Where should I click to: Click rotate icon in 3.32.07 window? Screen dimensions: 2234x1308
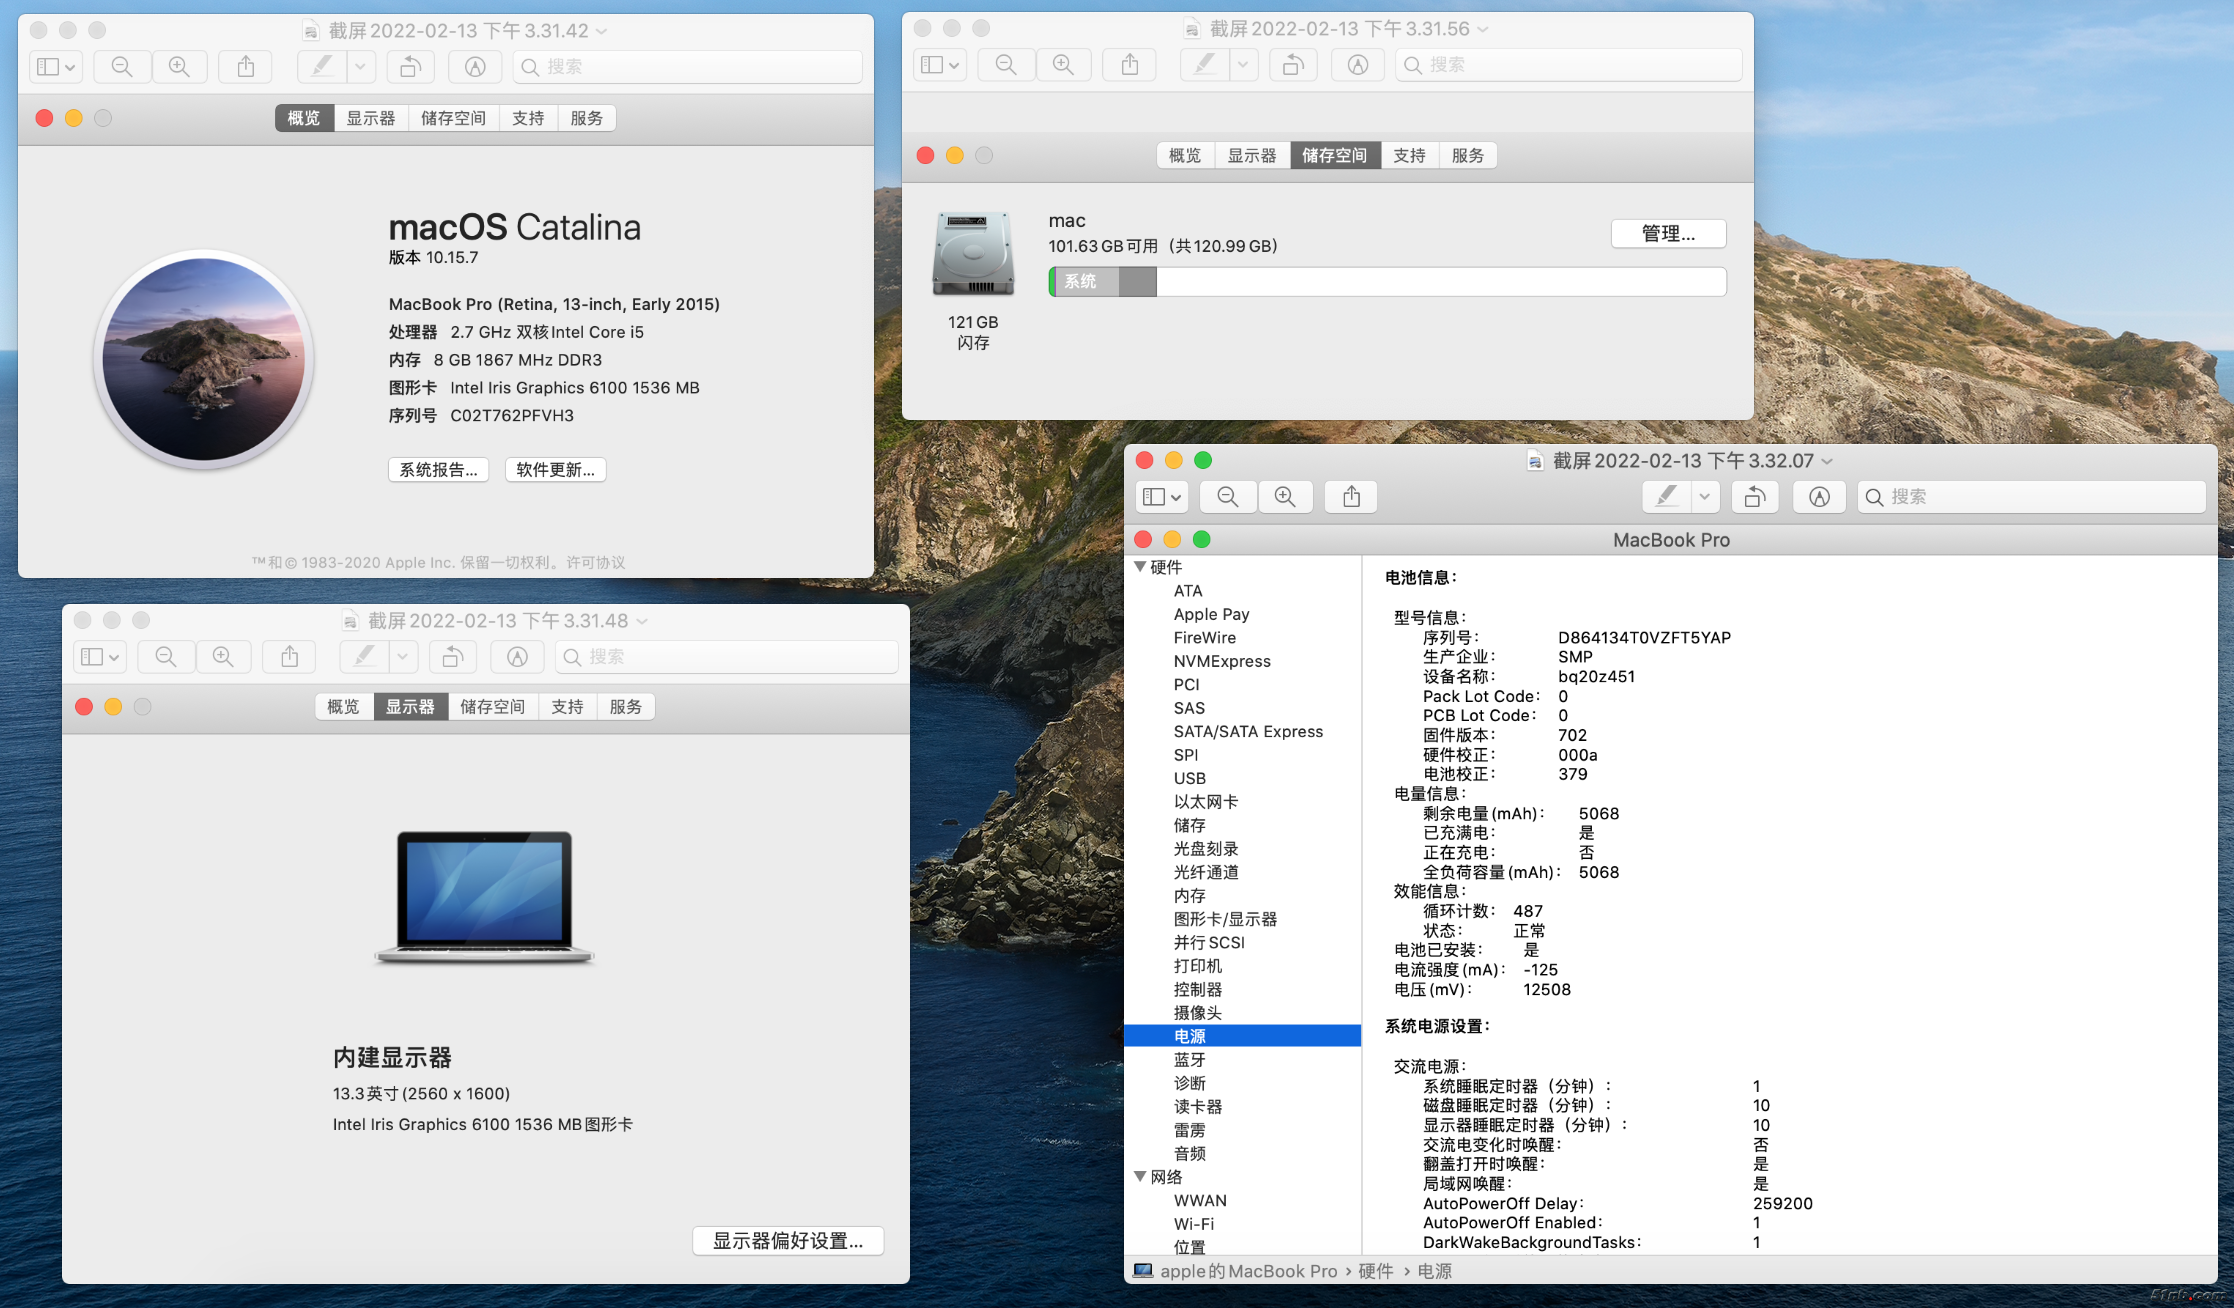(1755, 497)
